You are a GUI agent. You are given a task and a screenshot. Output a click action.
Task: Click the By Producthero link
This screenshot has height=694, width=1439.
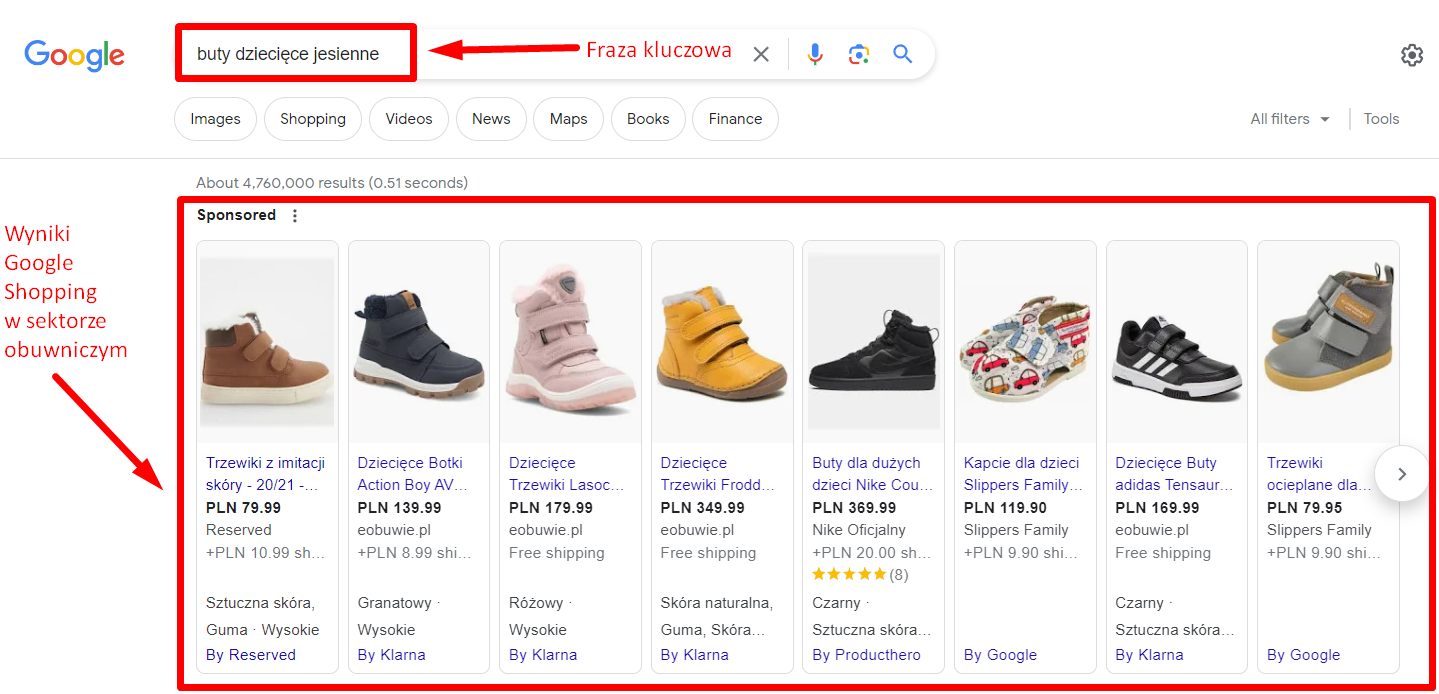[866, 655]
